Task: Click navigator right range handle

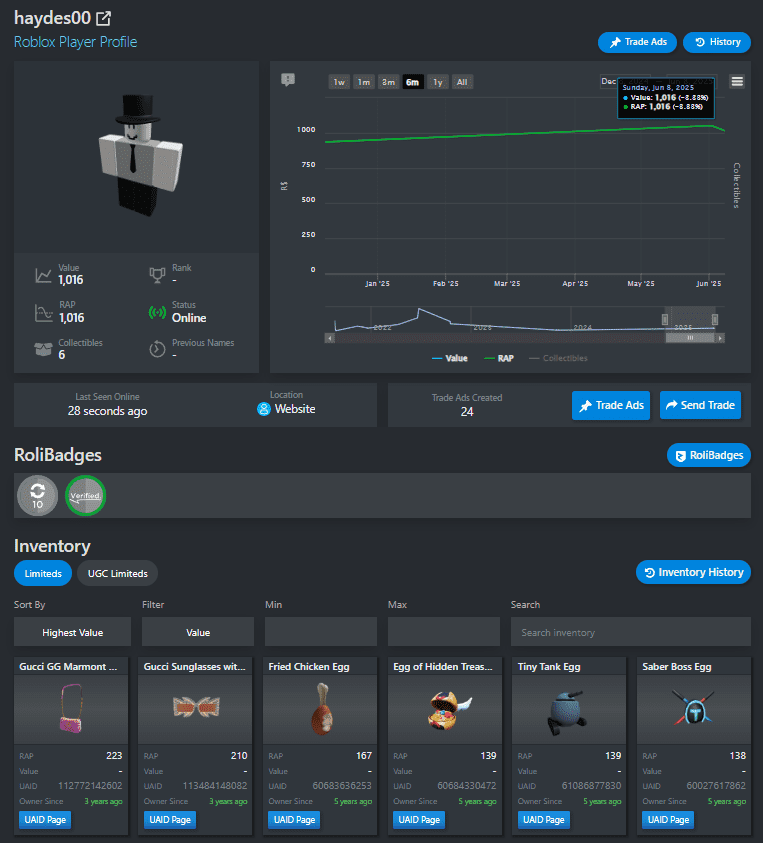Action: pos(715,319)
